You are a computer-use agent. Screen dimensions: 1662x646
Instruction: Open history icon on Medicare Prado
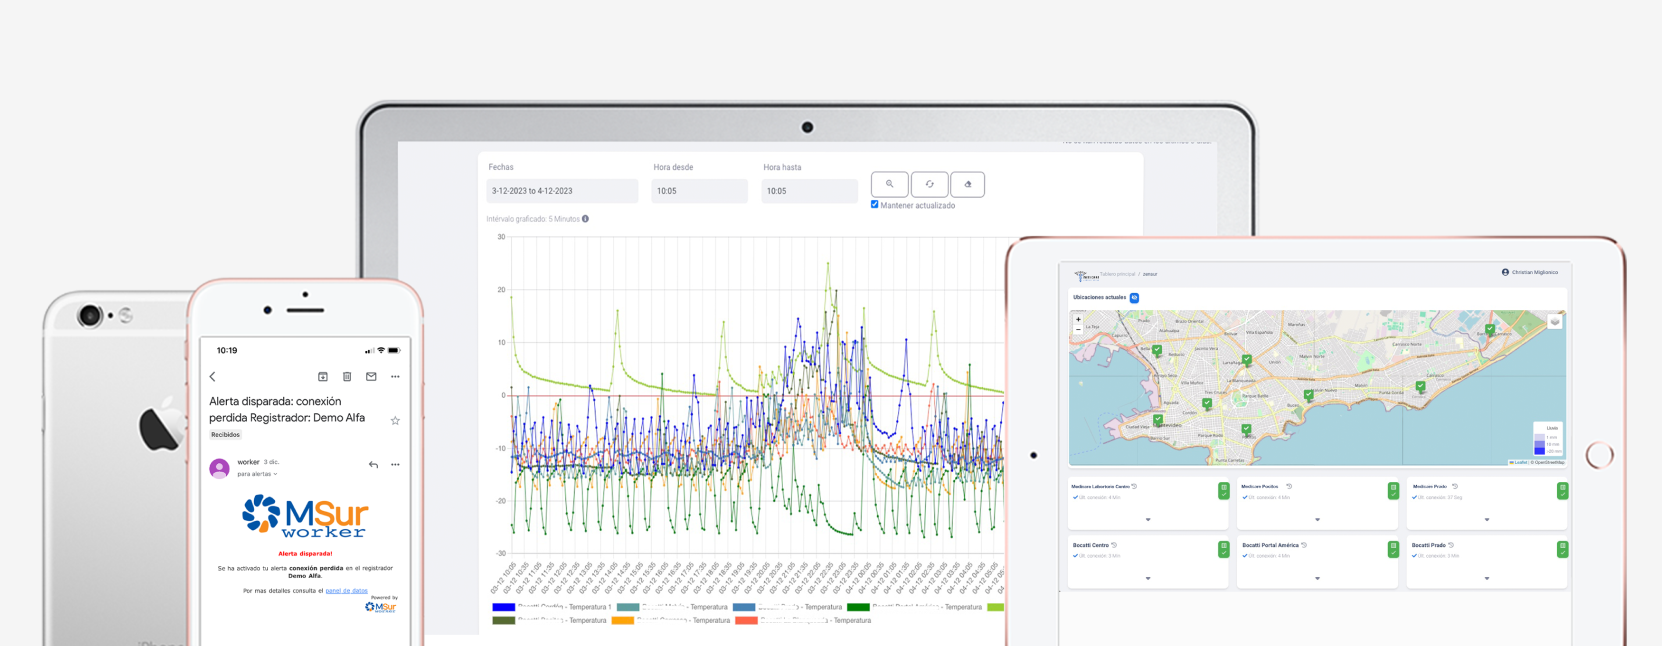pos(1455,486)
